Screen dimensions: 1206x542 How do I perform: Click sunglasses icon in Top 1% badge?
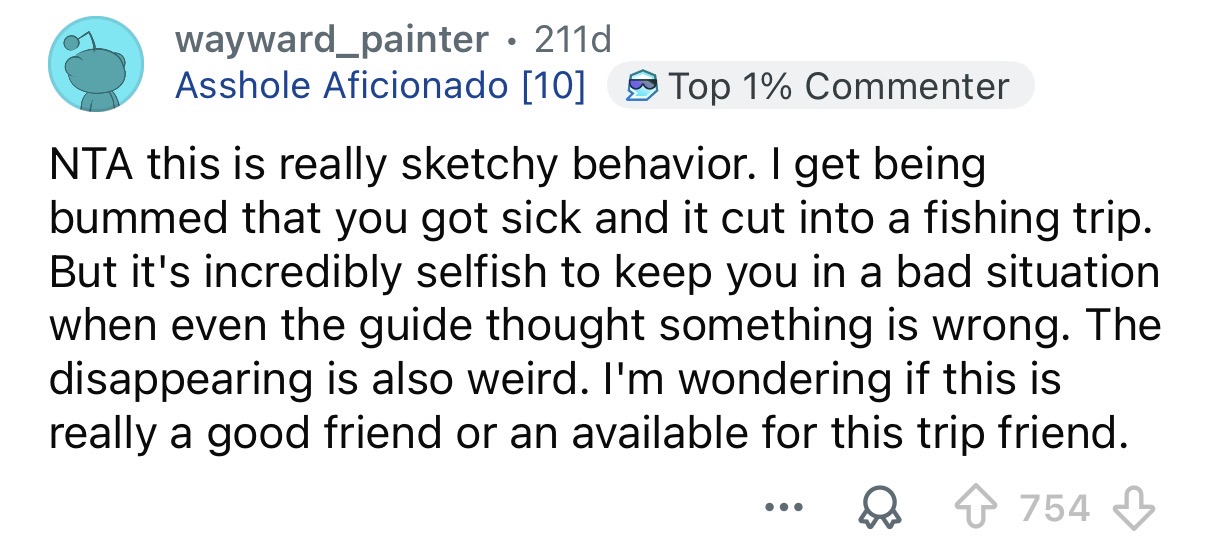[x=642, y=86]
